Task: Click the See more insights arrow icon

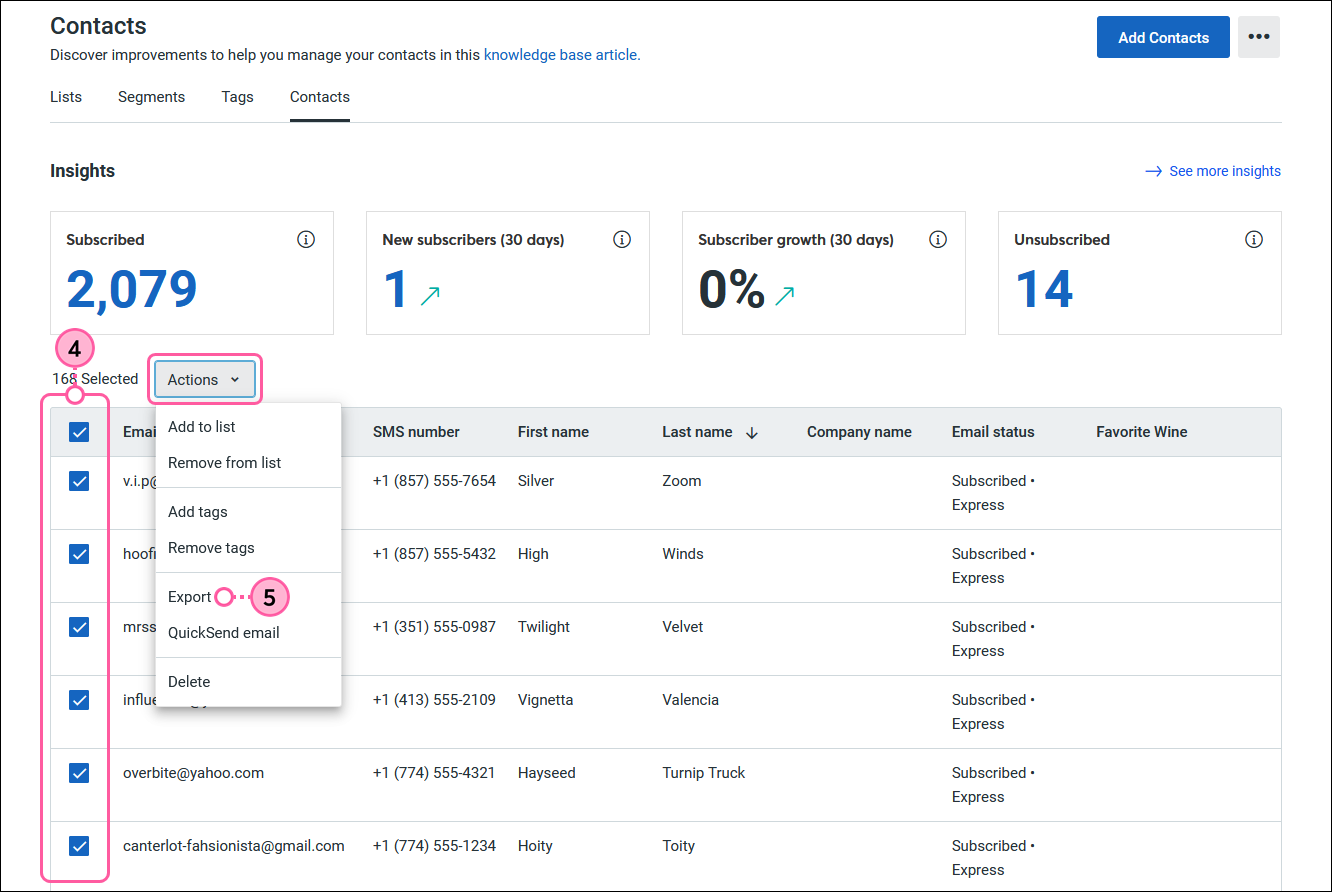Action: click(x=1154, y=171)
